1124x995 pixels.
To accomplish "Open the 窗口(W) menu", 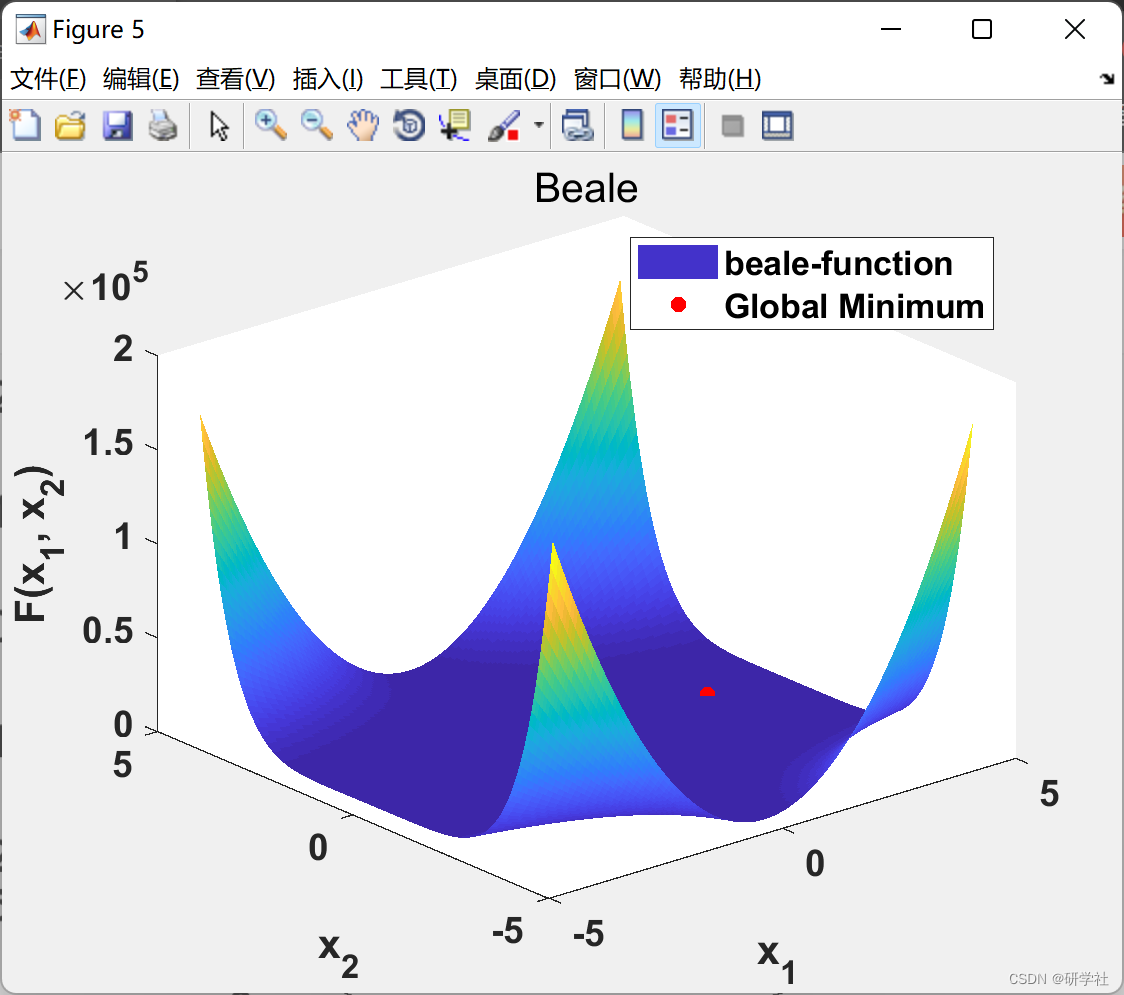I will 617,79.
